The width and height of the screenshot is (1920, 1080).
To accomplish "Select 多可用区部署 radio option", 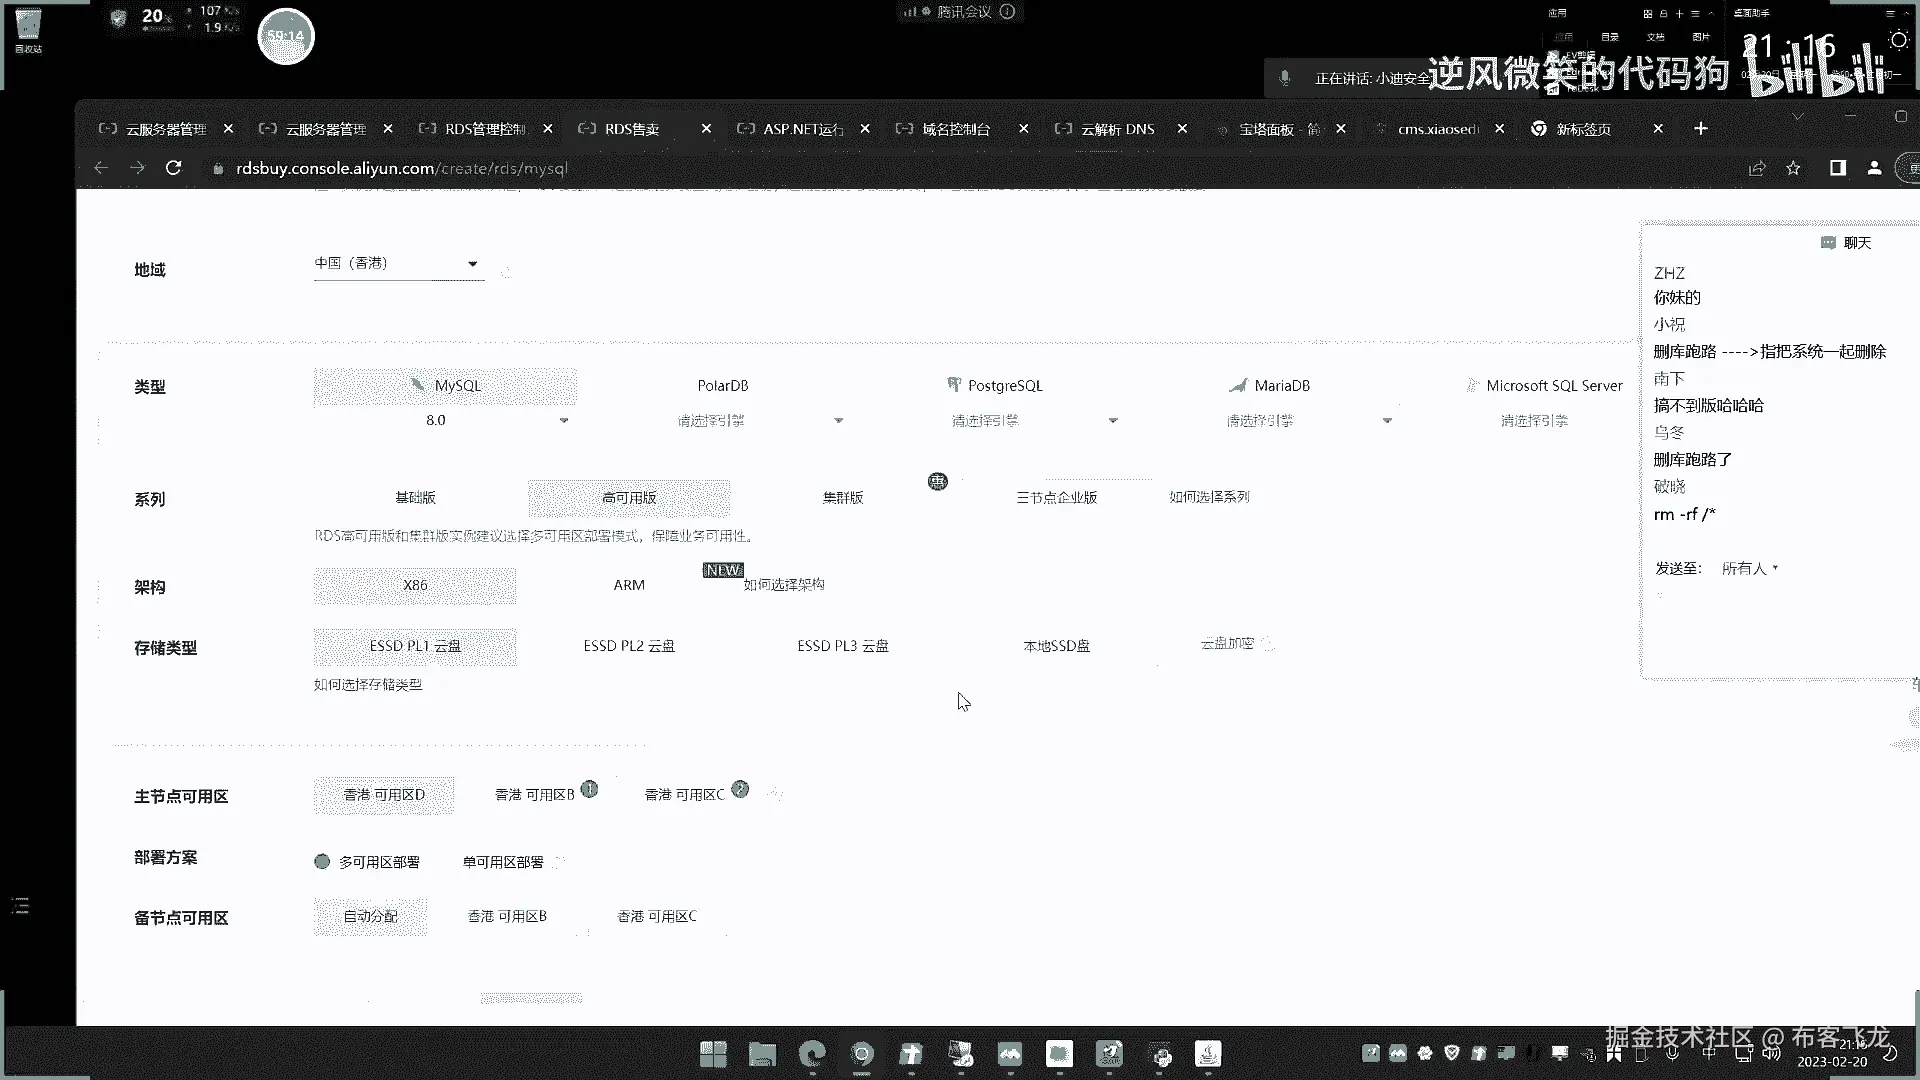I will pos(323,862).
